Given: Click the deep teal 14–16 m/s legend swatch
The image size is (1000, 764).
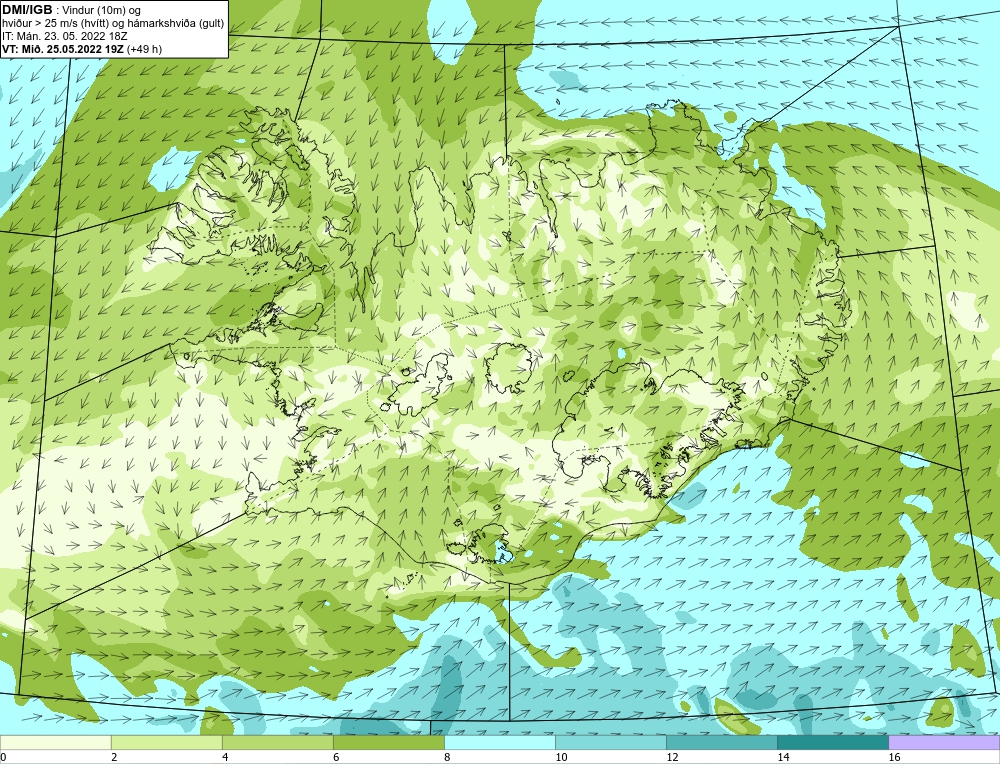Looking at the screenshot, I should (832, 742).
